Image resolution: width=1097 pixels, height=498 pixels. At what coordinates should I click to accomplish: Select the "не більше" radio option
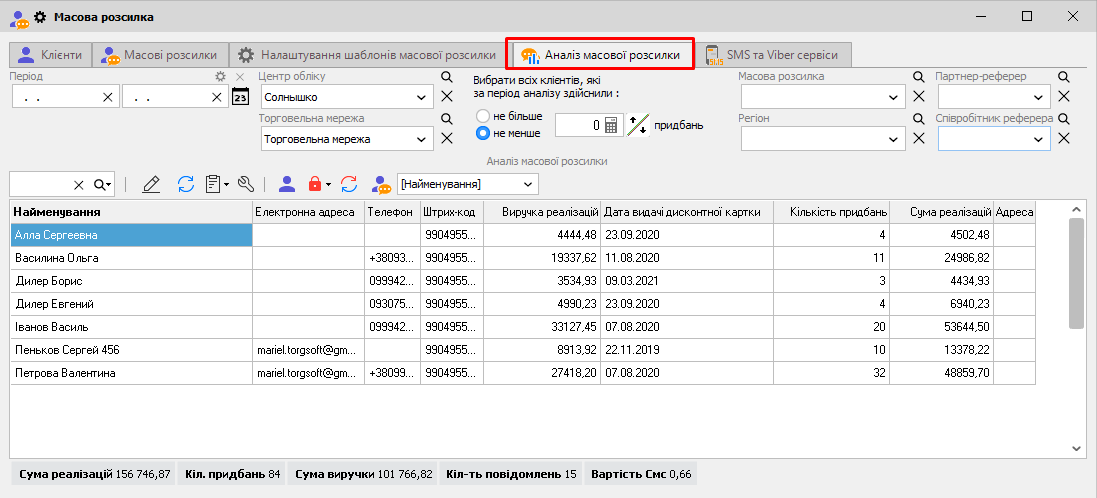coord(483,116)
